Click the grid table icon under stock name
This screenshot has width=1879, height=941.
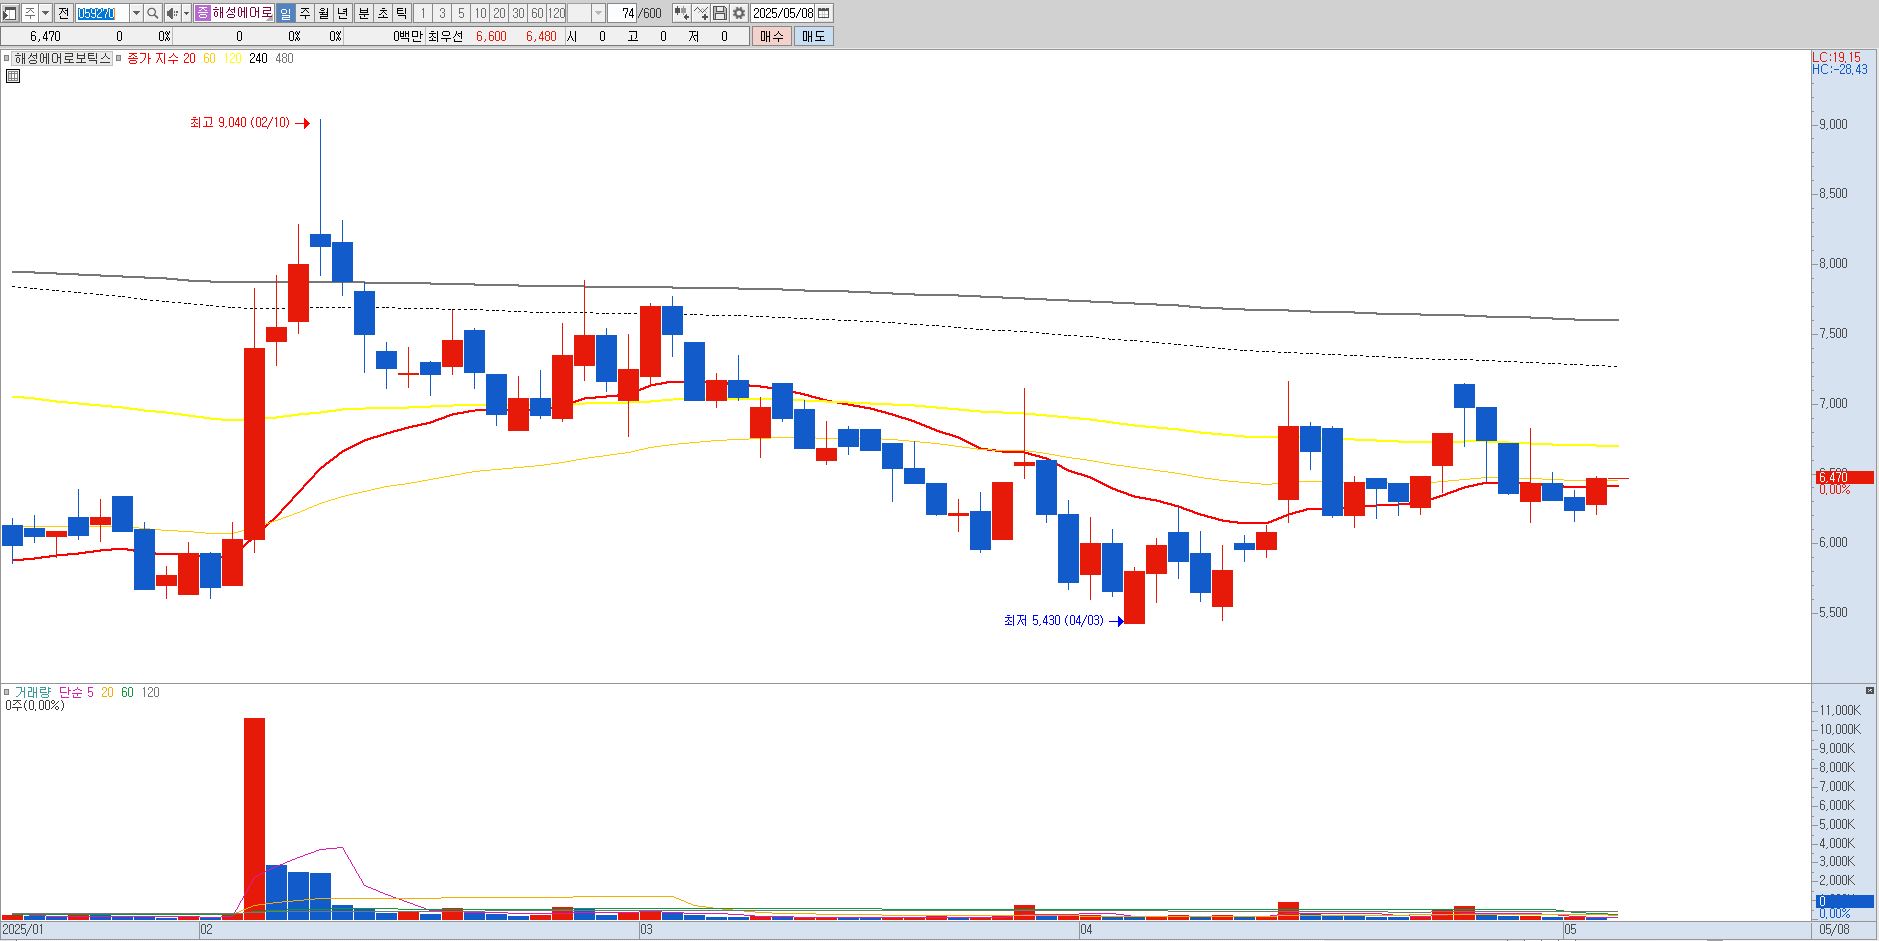pos(13,76)
